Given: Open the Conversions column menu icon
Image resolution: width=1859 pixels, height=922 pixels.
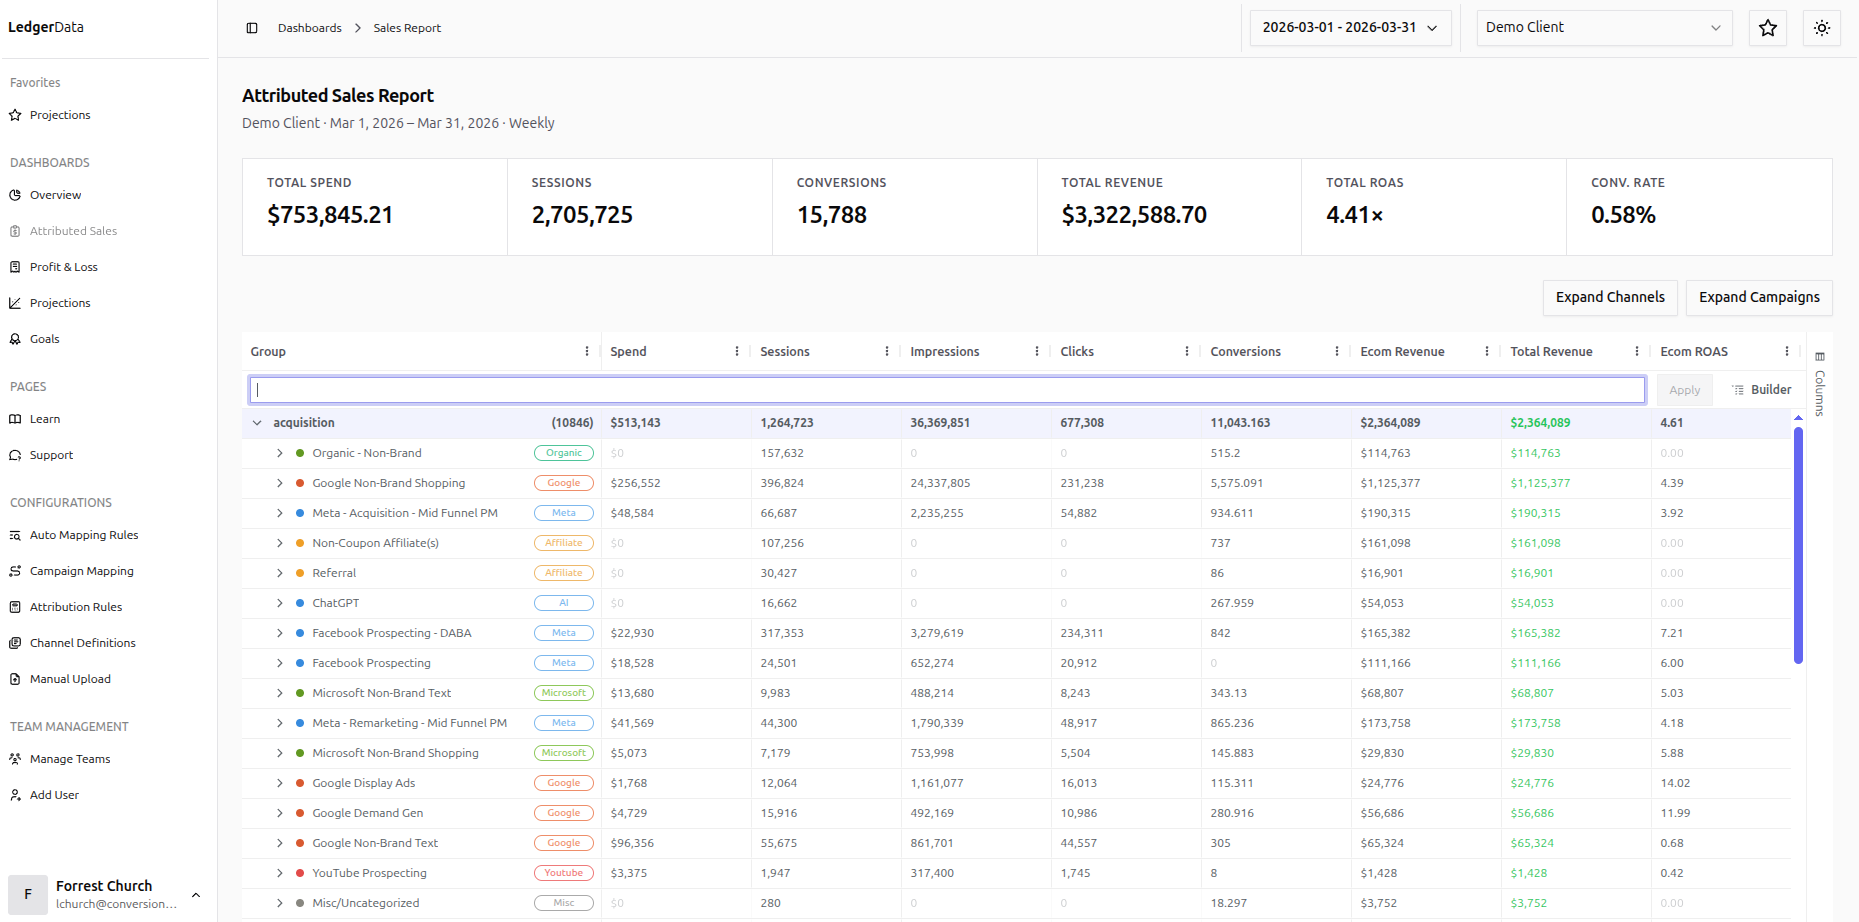Looking at the screenshot, I should pyautogui.click(x=1337, y=352).
